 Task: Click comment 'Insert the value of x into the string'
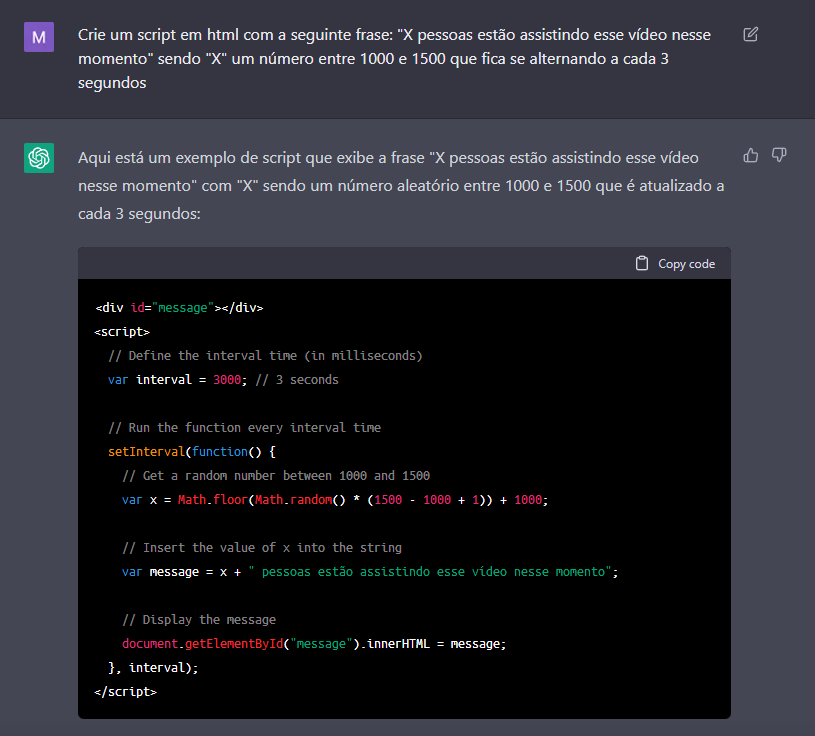(262, 547)
